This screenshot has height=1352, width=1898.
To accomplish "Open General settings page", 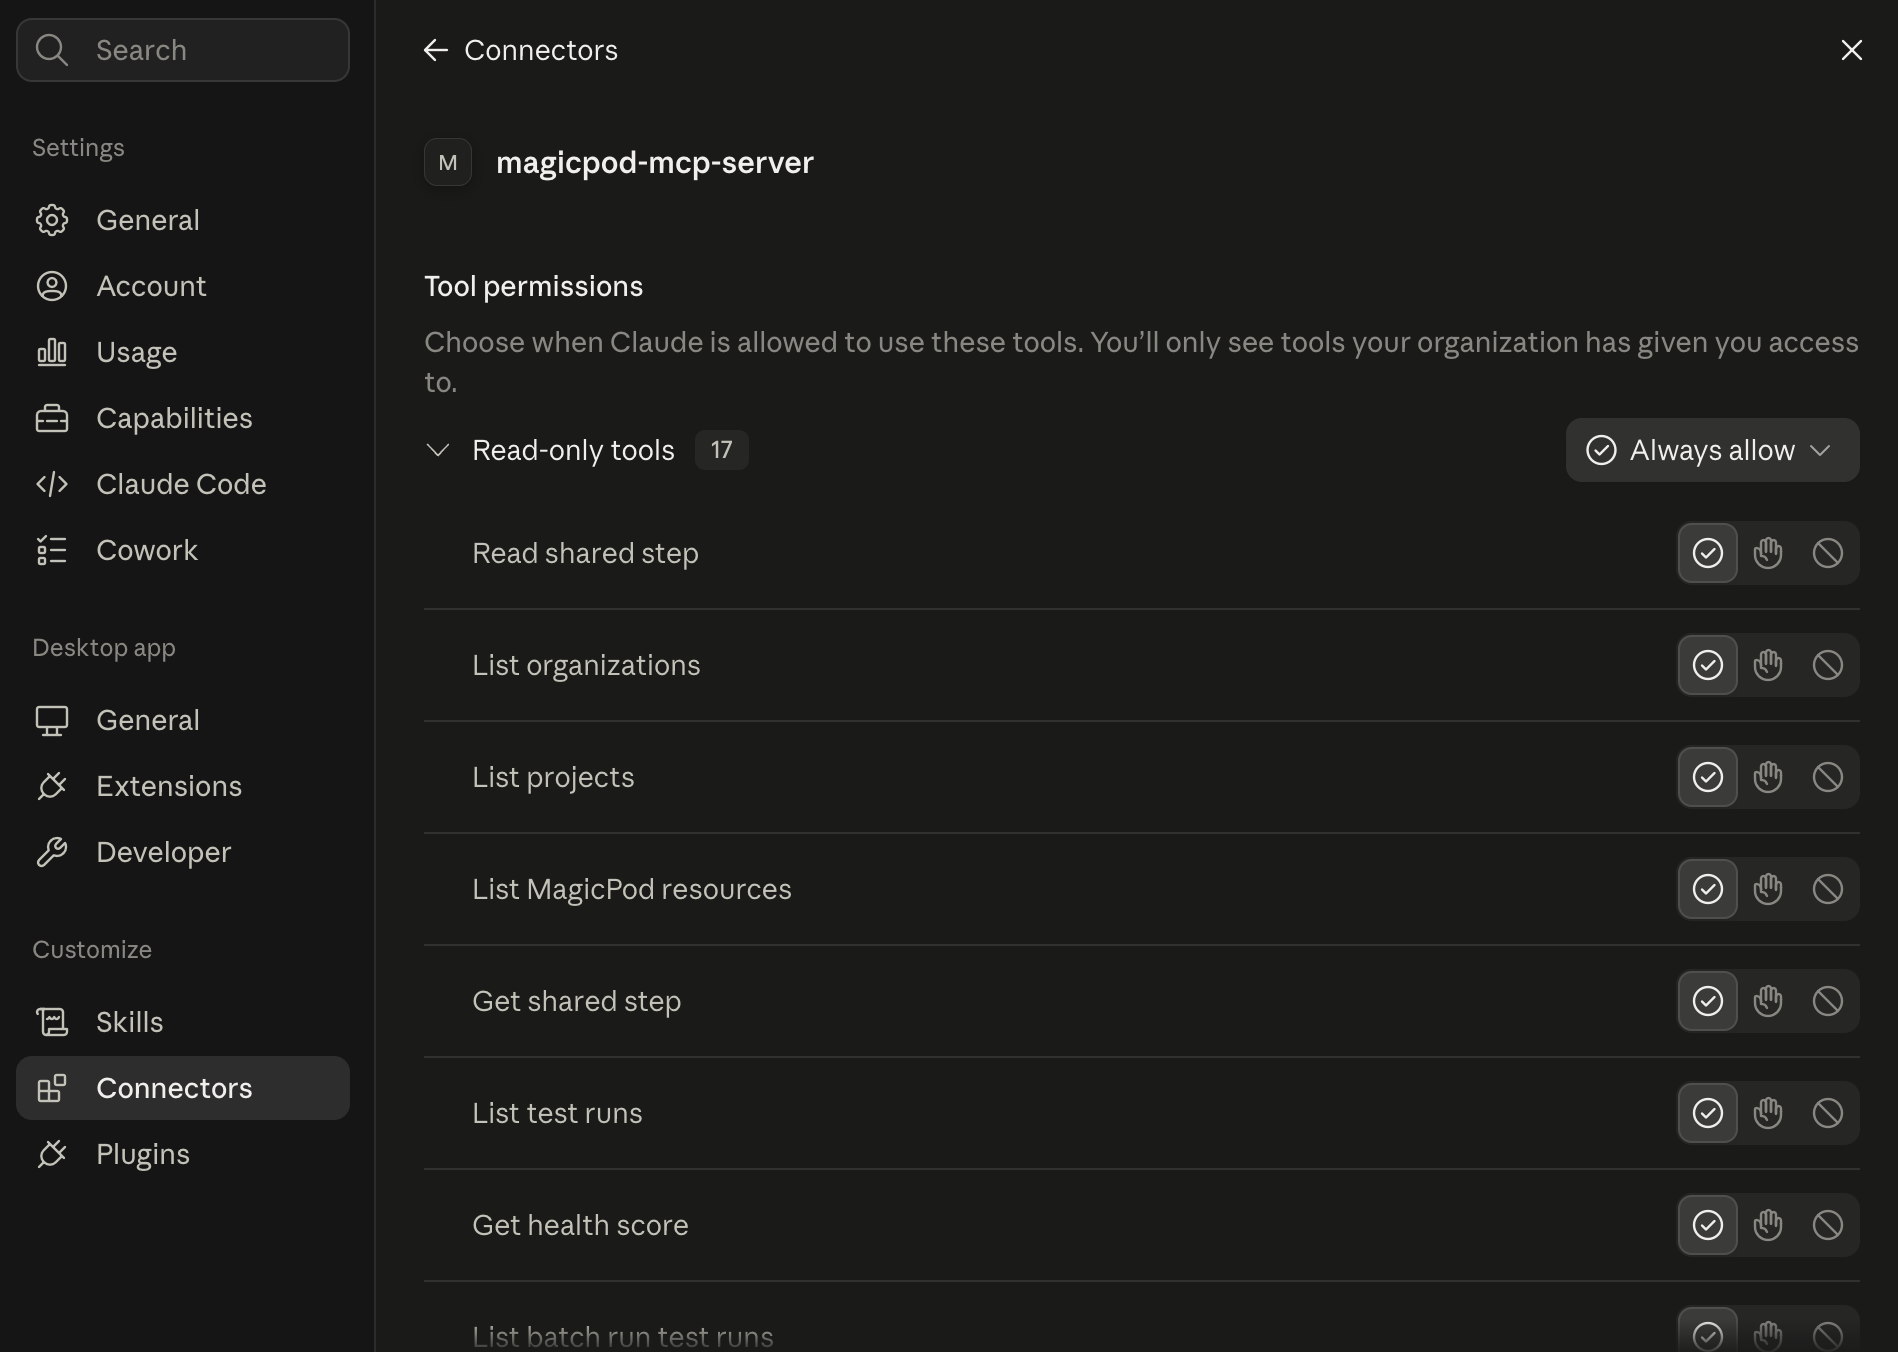I will 183,220.
